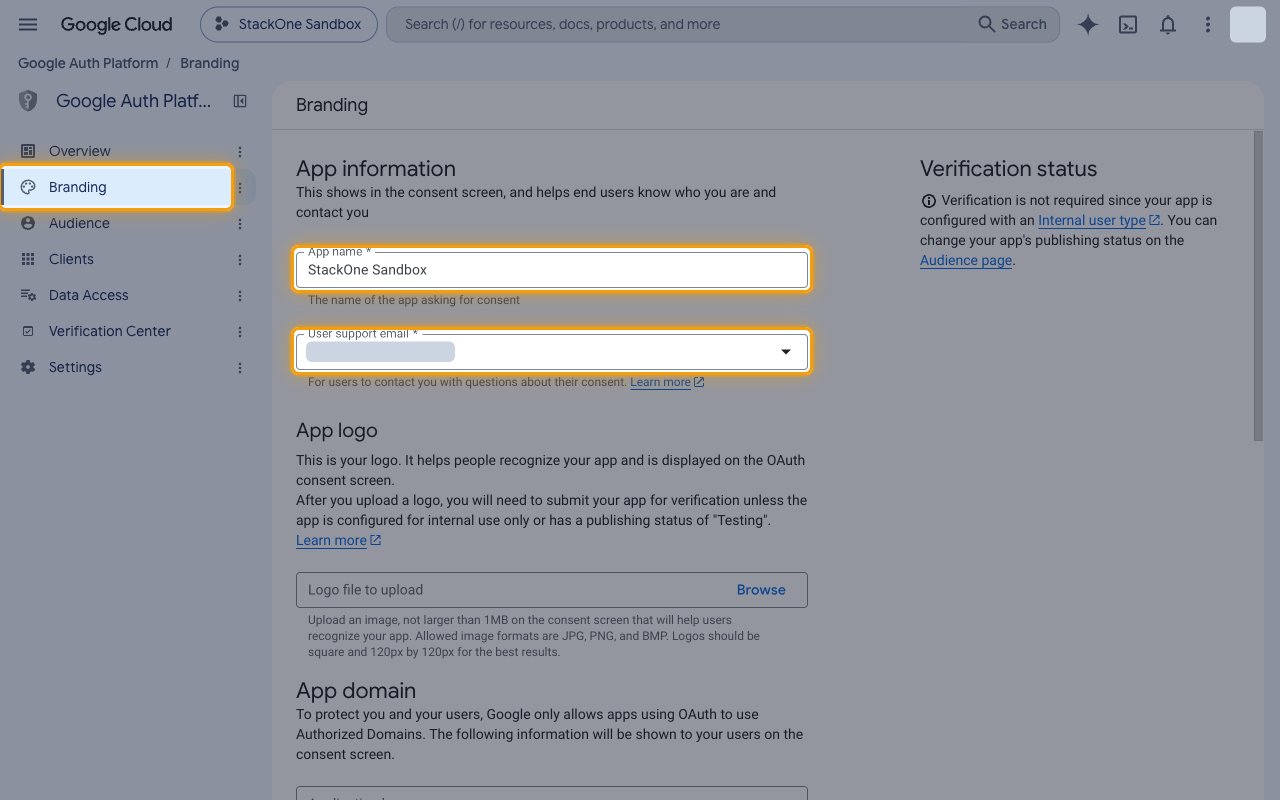Collapse the Google Auth Platform side panel

[240, 101]
